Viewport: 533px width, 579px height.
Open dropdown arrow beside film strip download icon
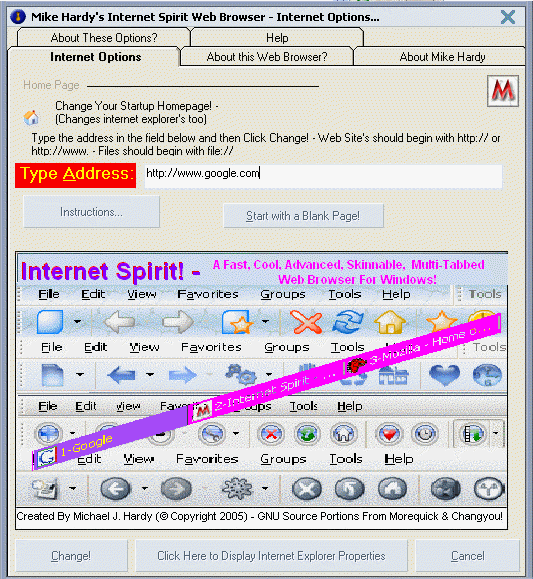(x=495, y=433)
